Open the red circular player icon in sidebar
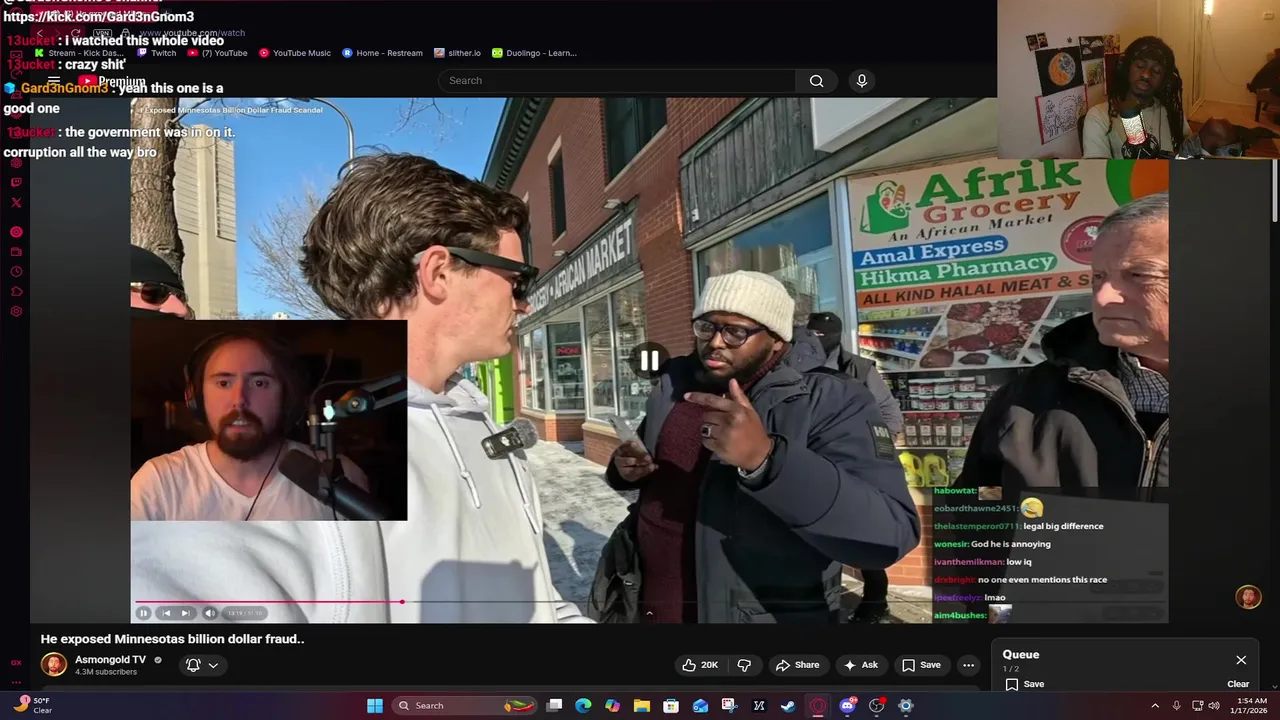1280x720 pixels. pyautogui.click(x=16, y=232)
